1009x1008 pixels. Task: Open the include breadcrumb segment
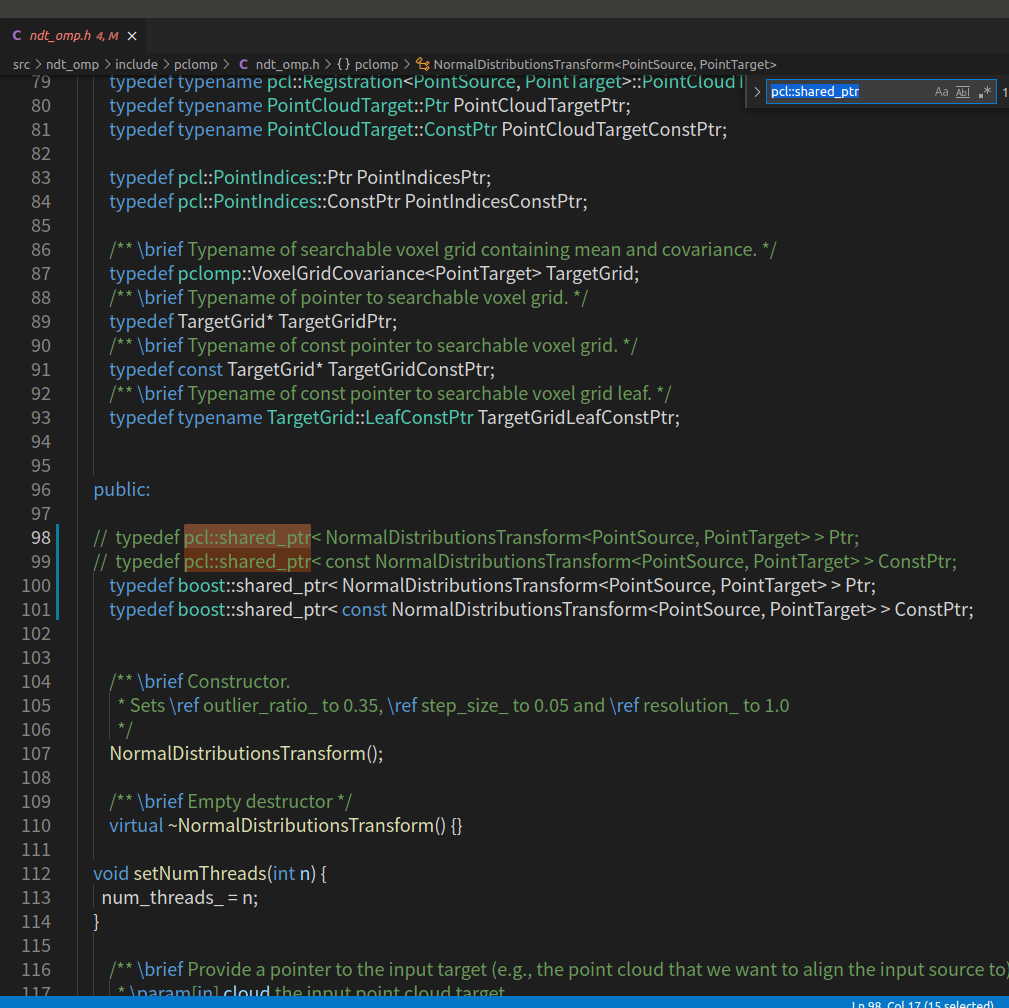[136, 64]
